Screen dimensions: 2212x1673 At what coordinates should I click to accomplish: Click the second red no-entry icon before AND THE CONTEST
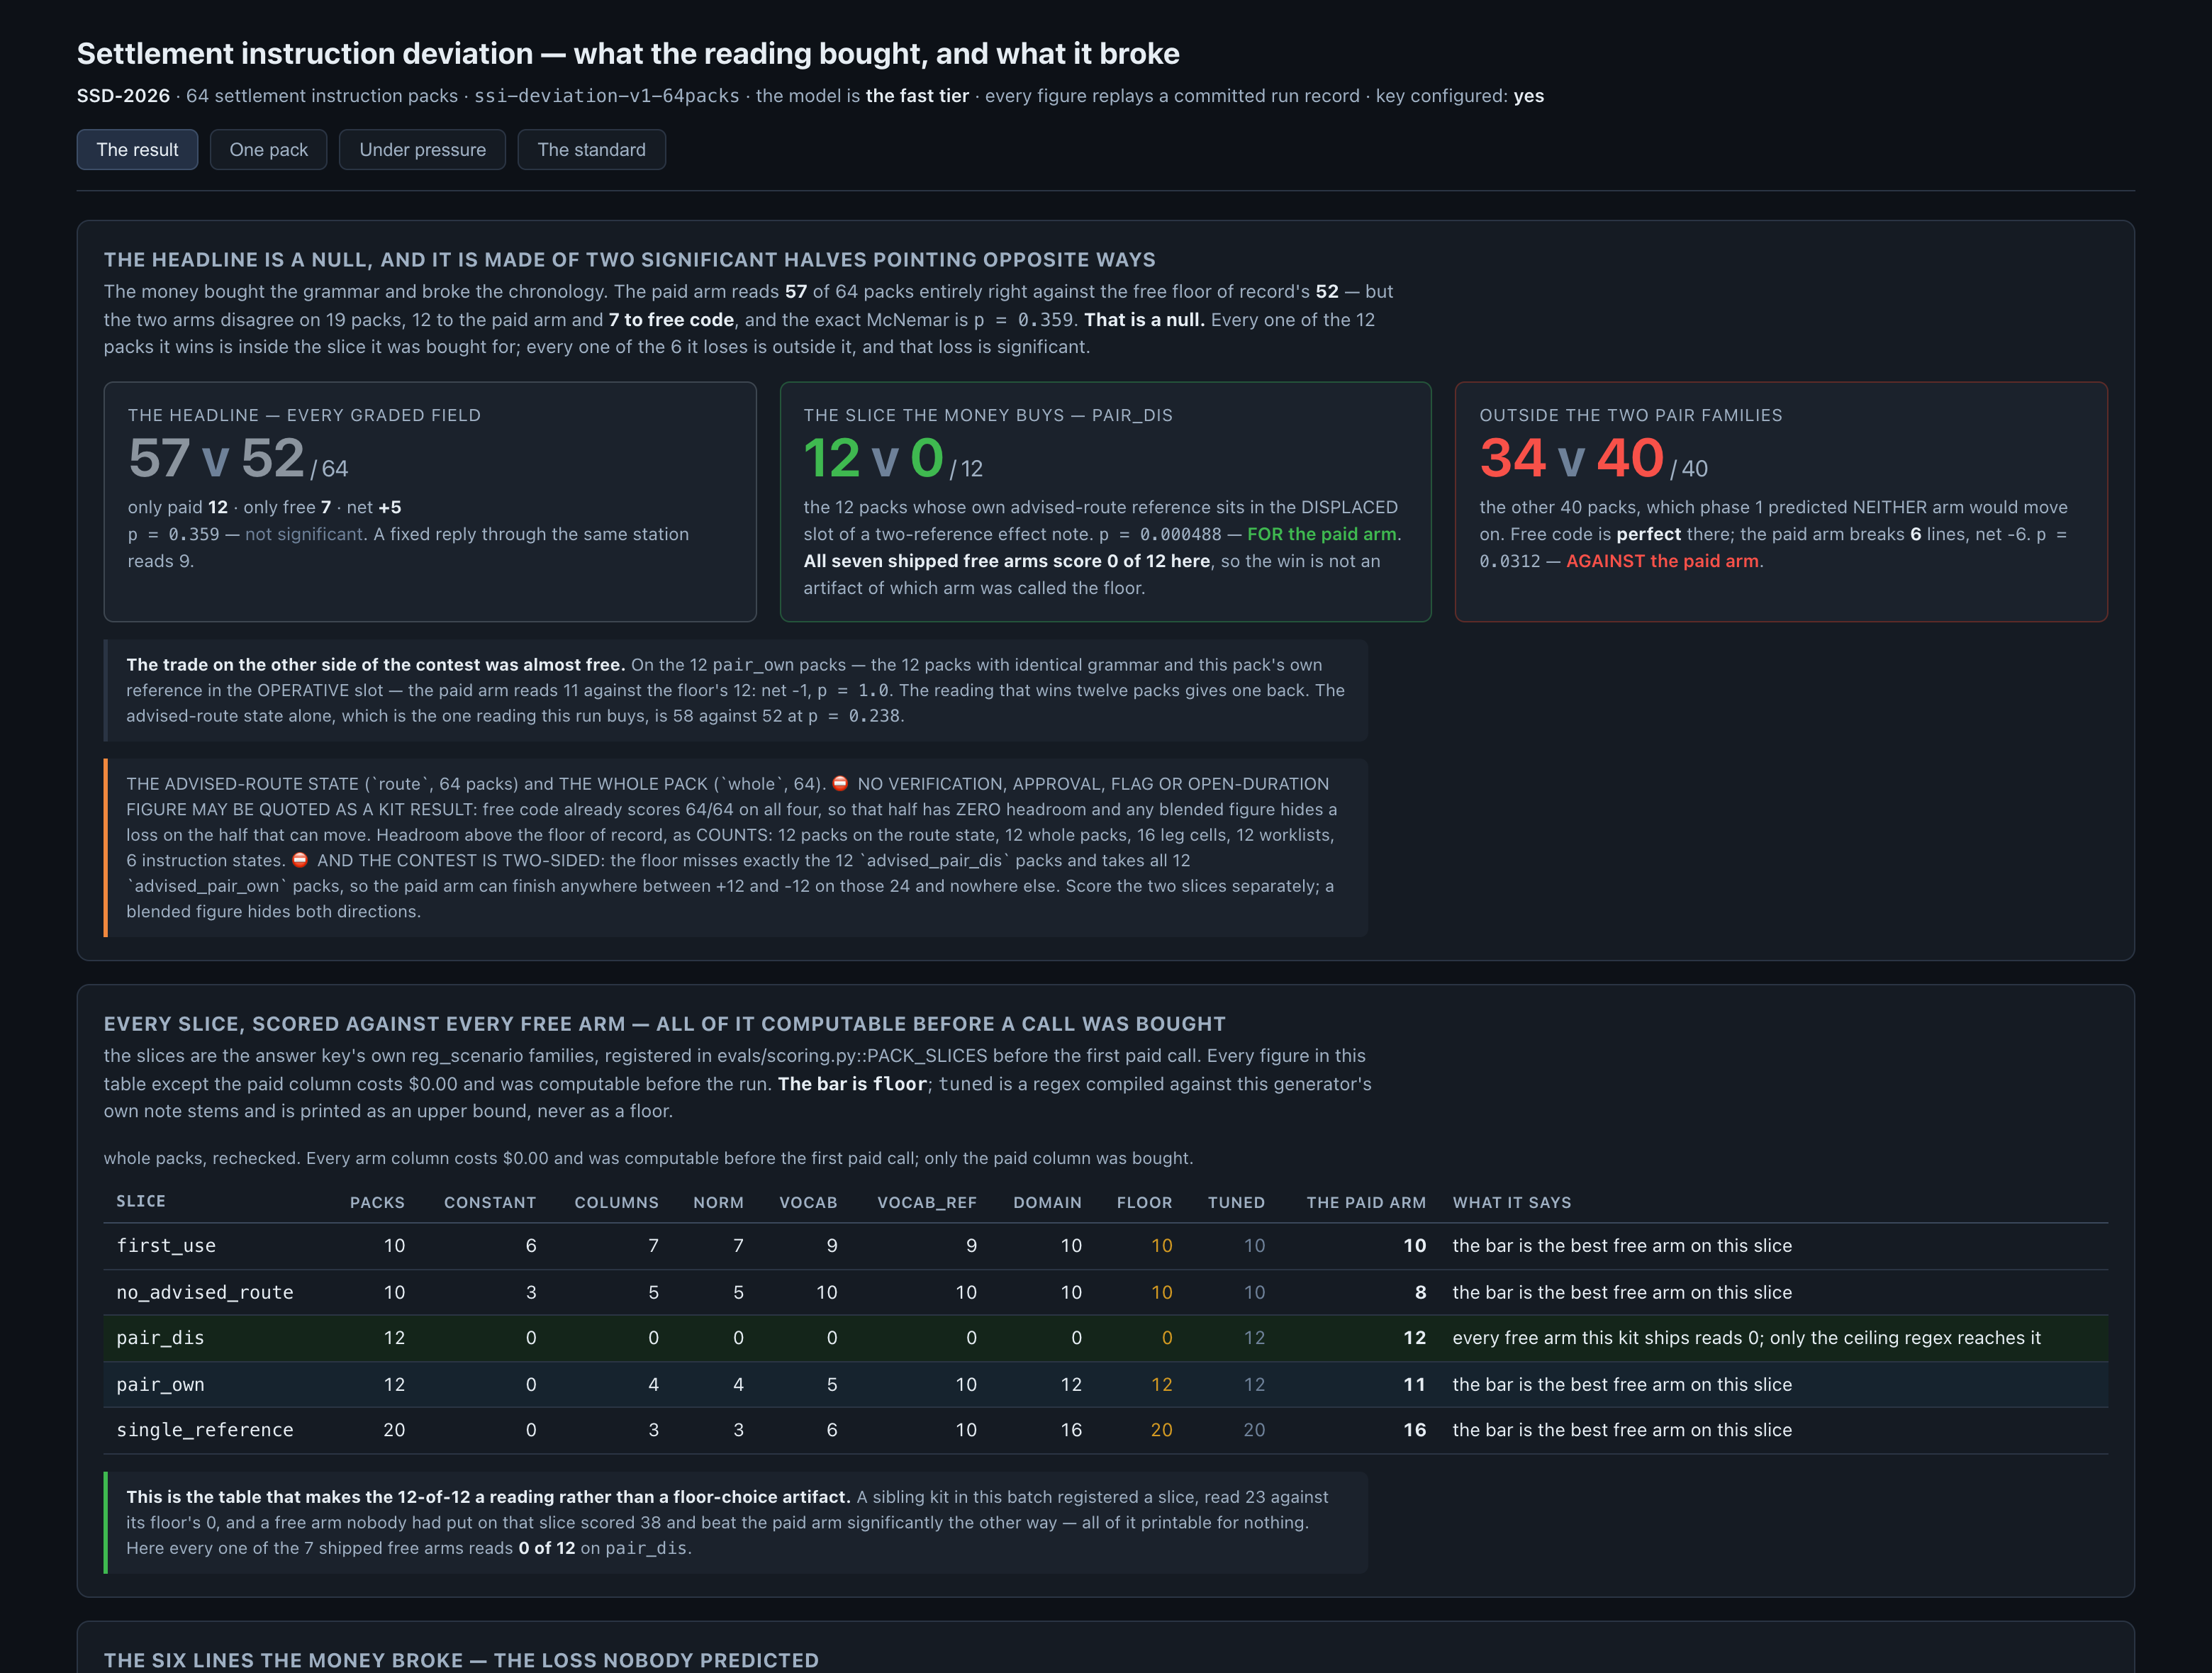click(300, 860)
